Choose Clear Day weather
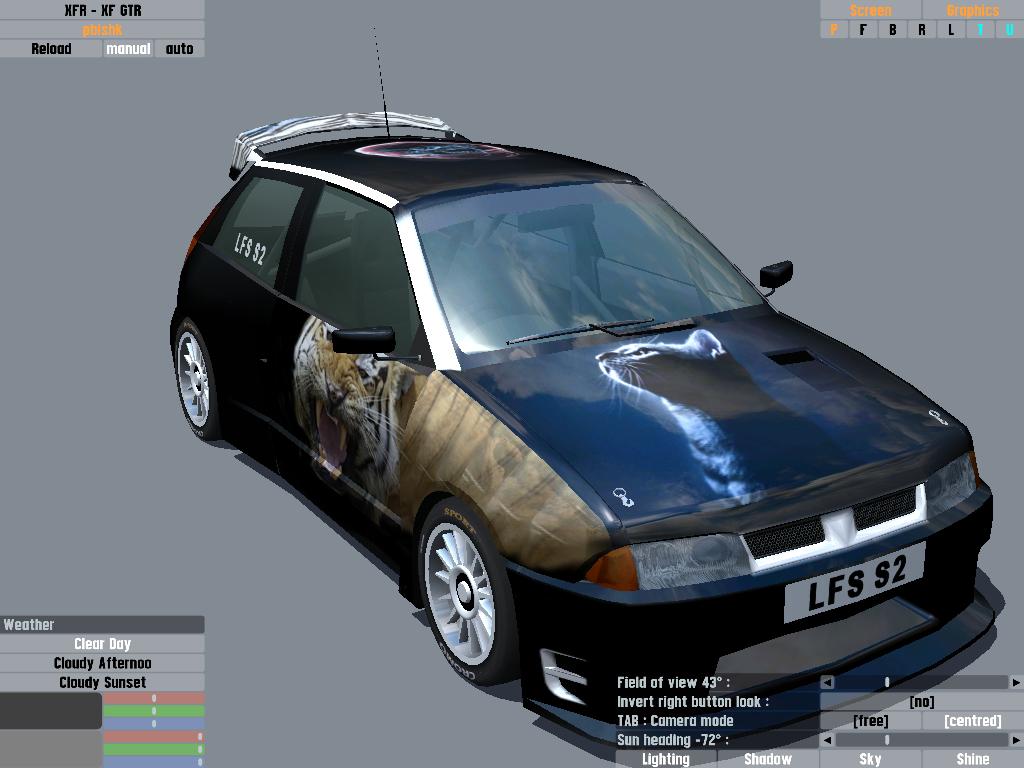 [x=103, y=644]
